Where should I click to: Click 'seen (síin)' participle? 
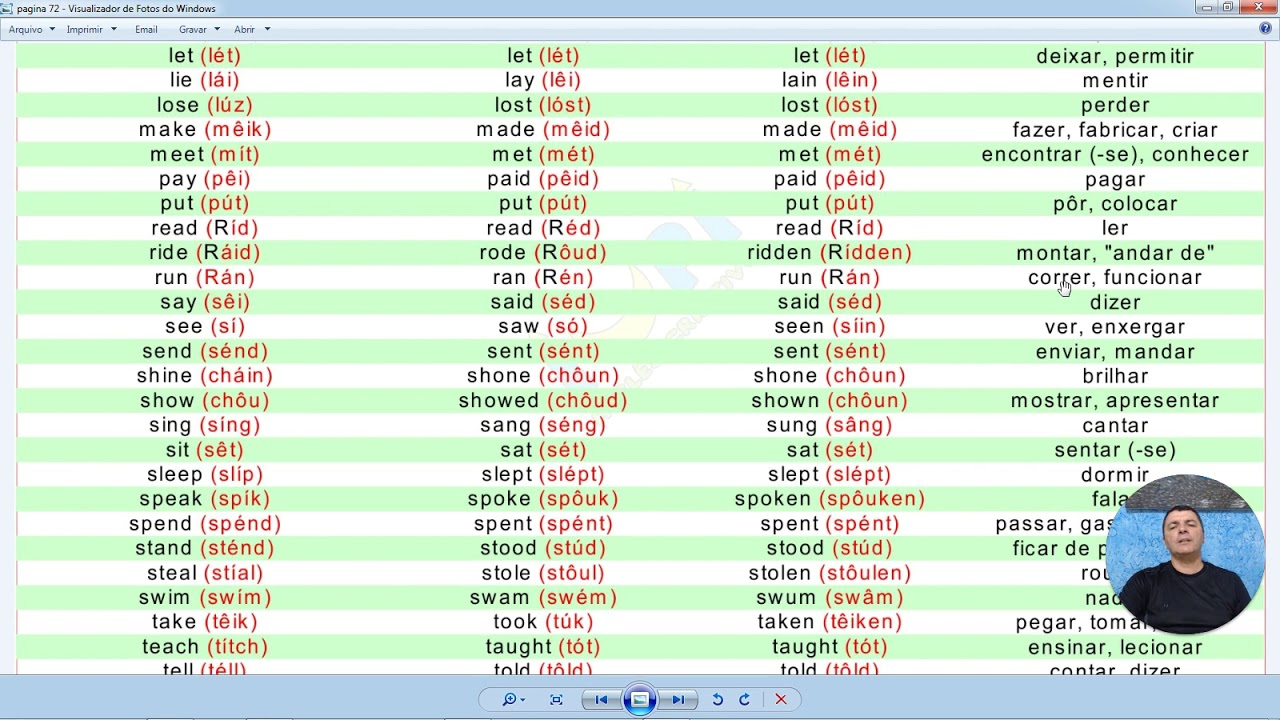tap(830, 327)
